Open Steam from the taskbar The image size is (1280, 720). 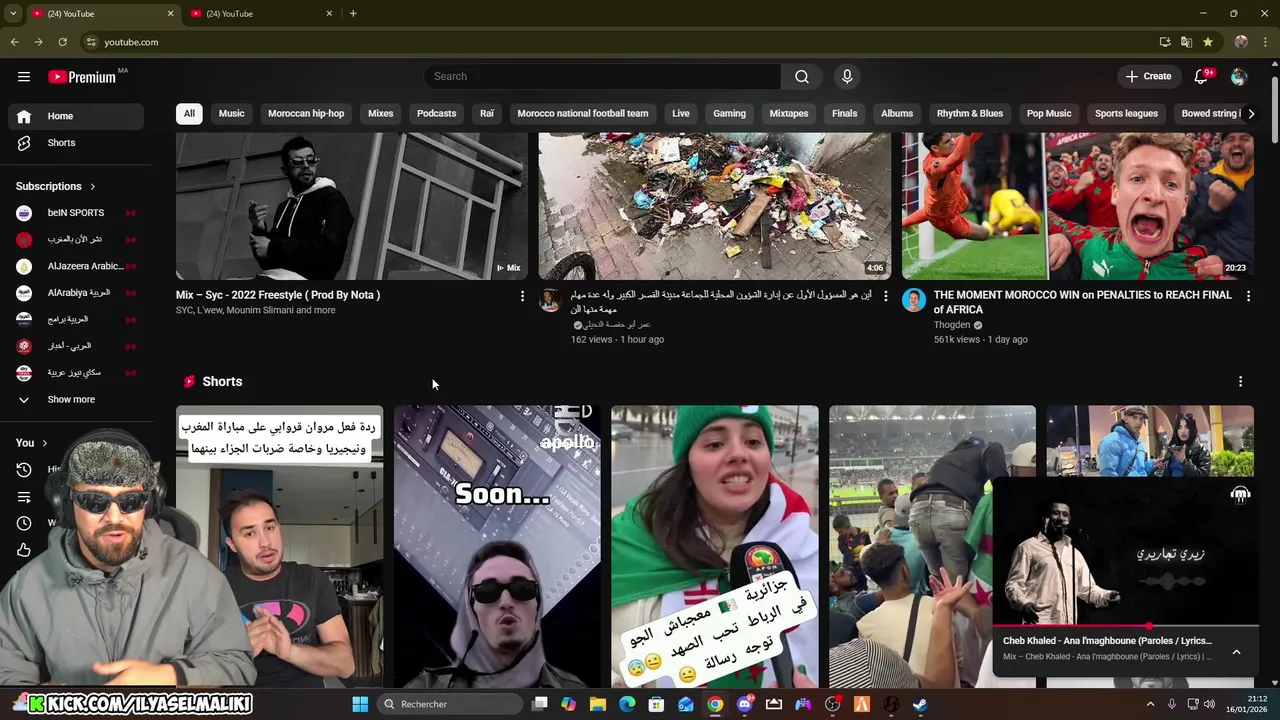tap(919, 704)
